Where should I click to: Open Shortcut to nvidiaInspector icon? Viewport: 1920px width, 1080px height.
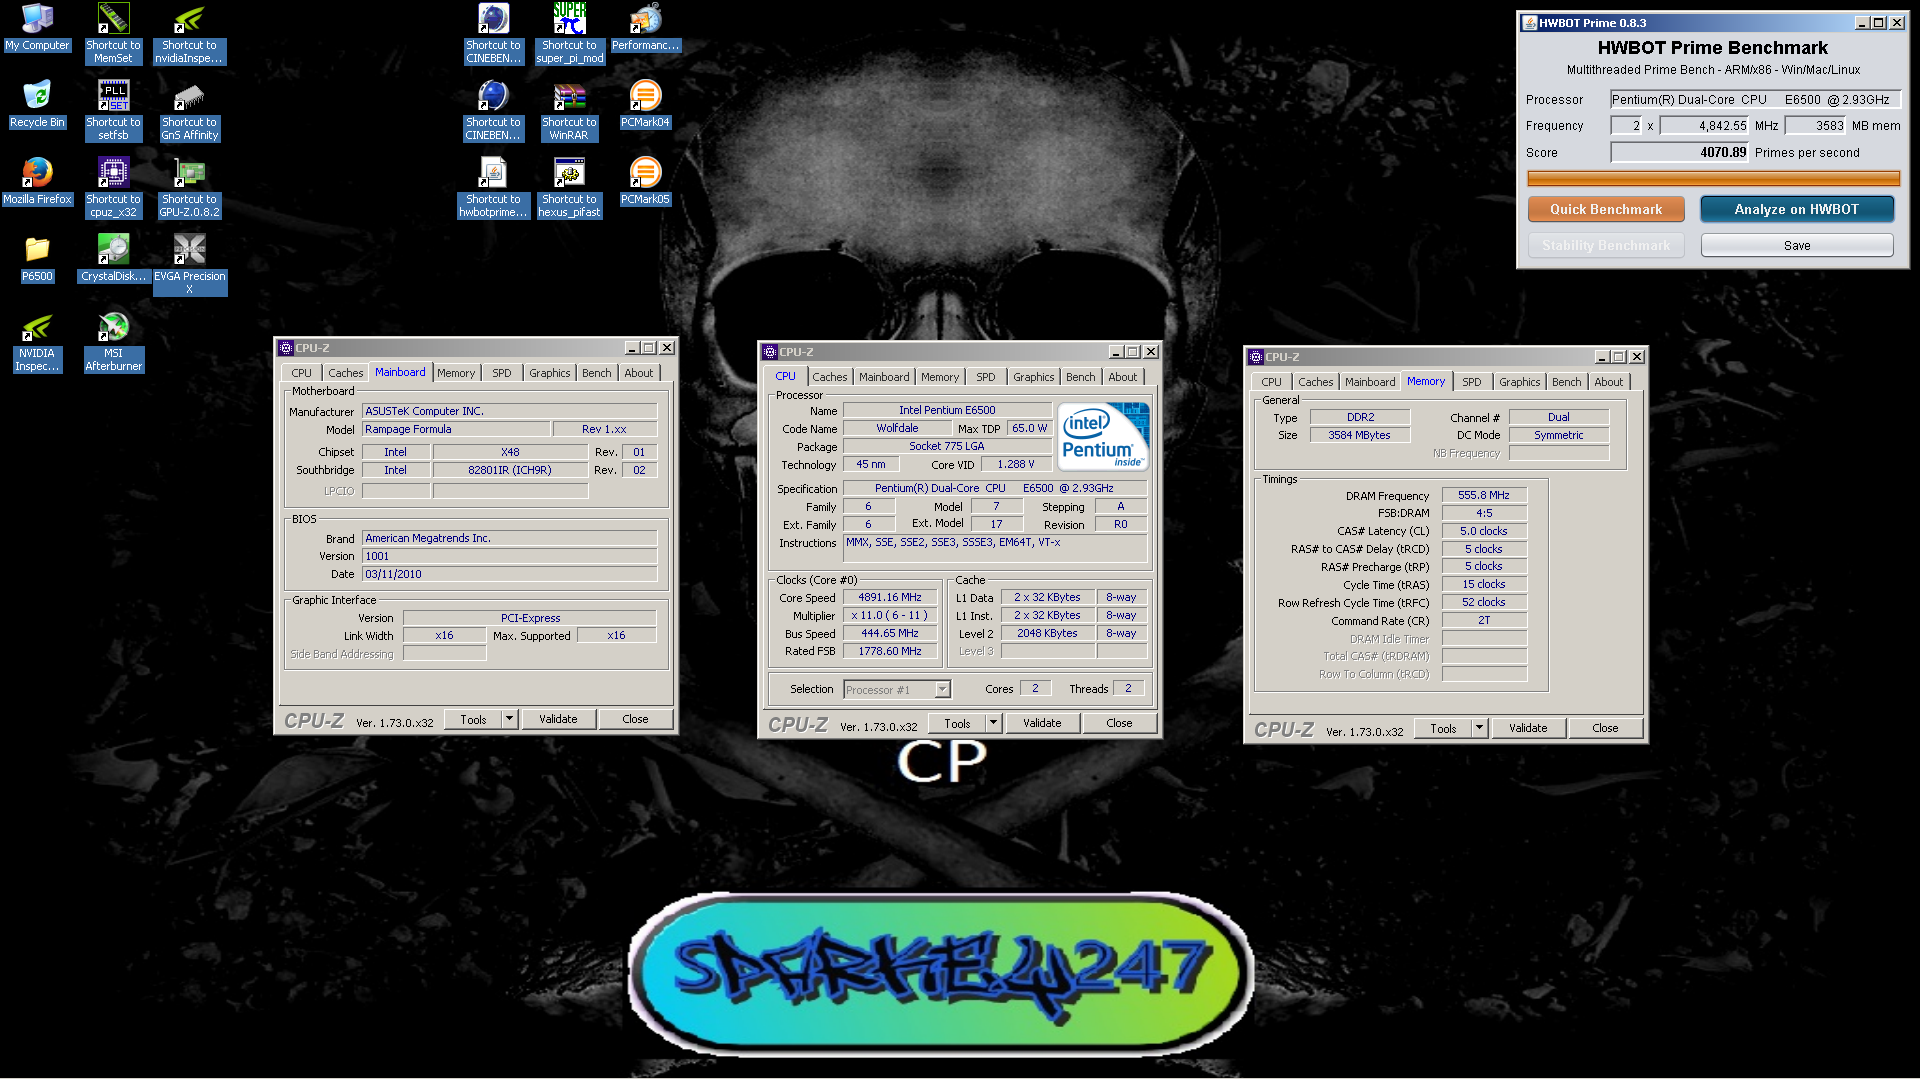(x=189, y=34)
